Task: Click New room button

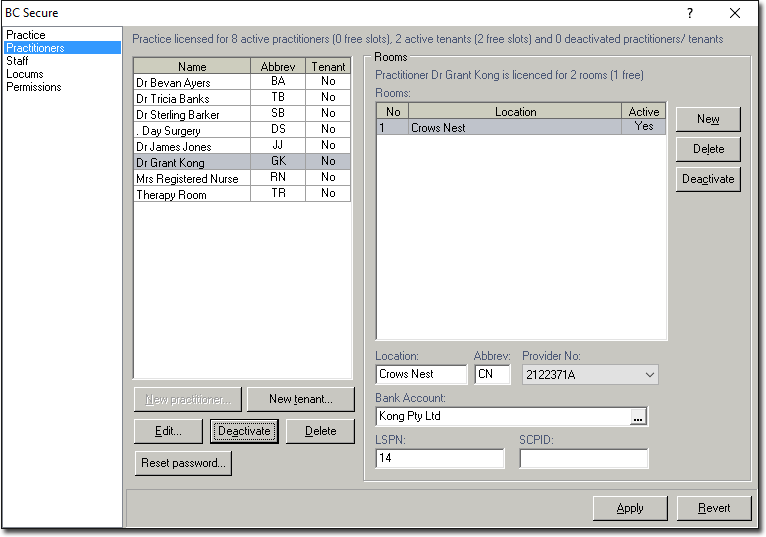Action: tap(708, 119)
